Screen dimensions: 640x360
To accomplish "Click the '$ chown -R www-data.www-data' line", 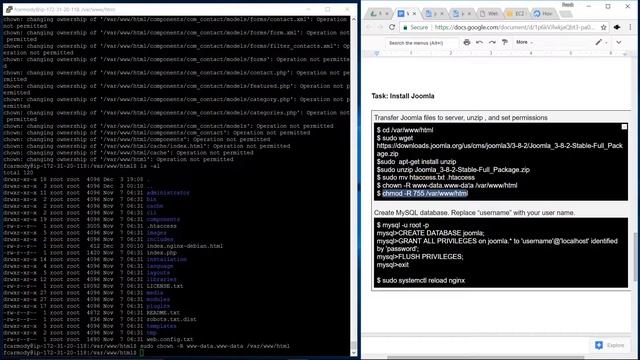I will [x=447, y=185].
